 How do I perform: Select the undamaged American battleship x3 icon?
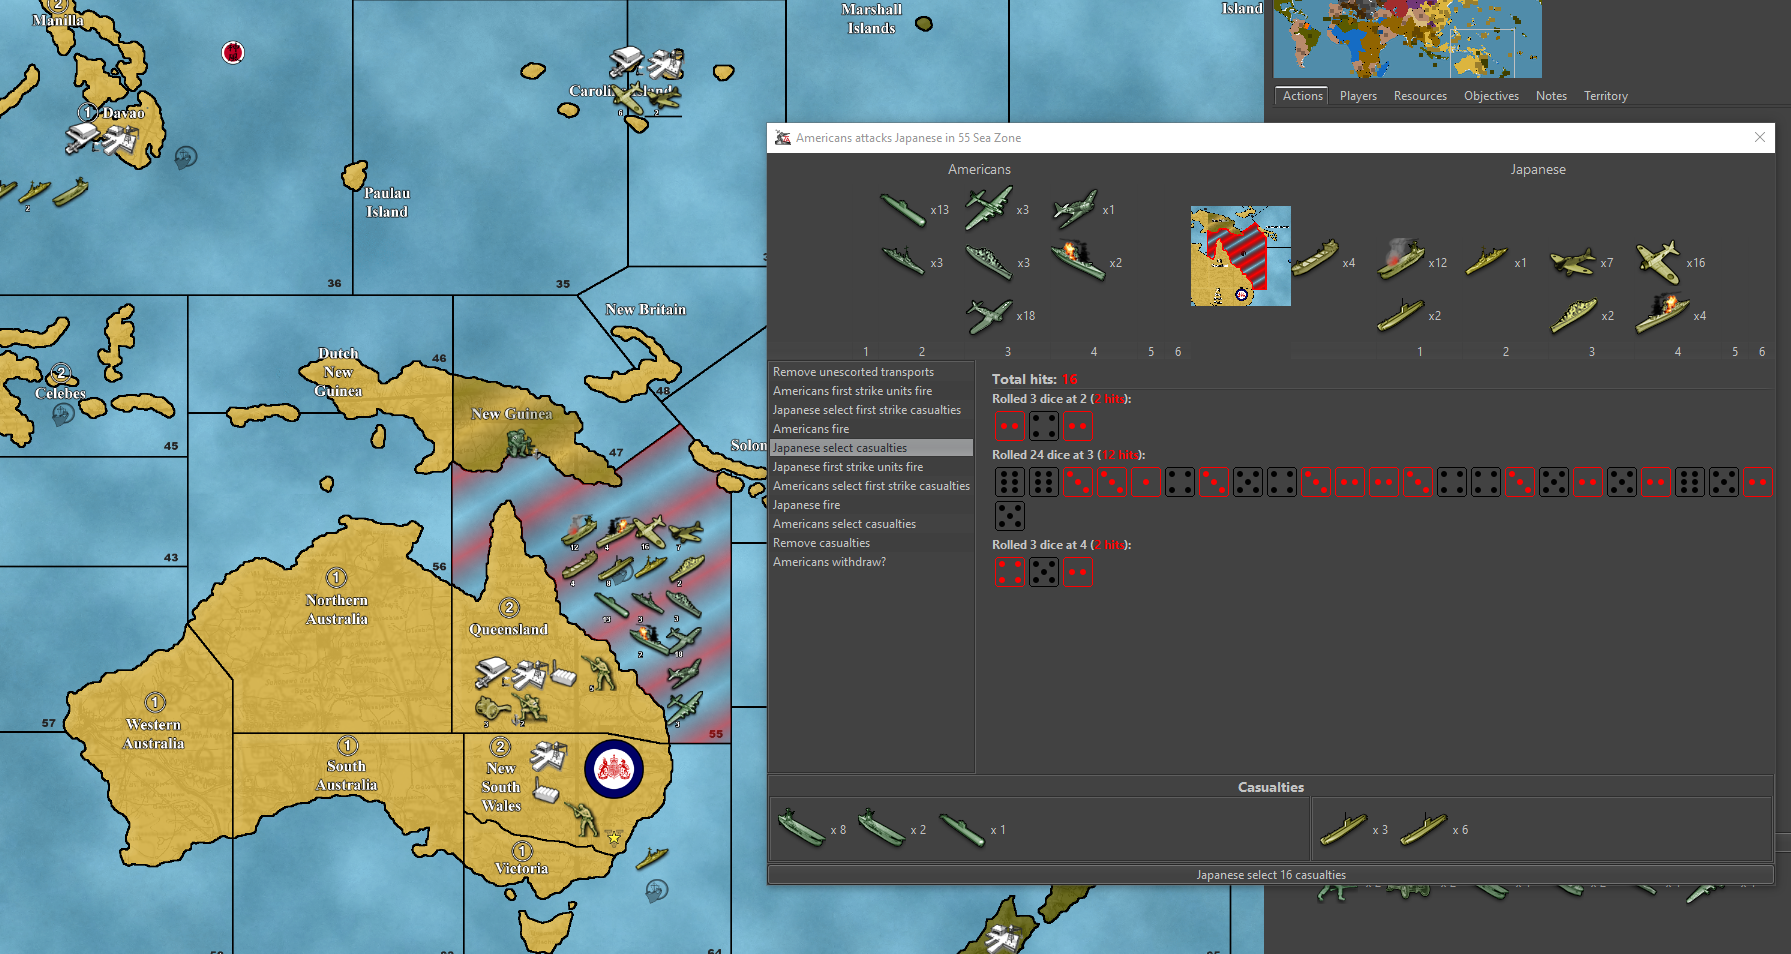point(989,262)
